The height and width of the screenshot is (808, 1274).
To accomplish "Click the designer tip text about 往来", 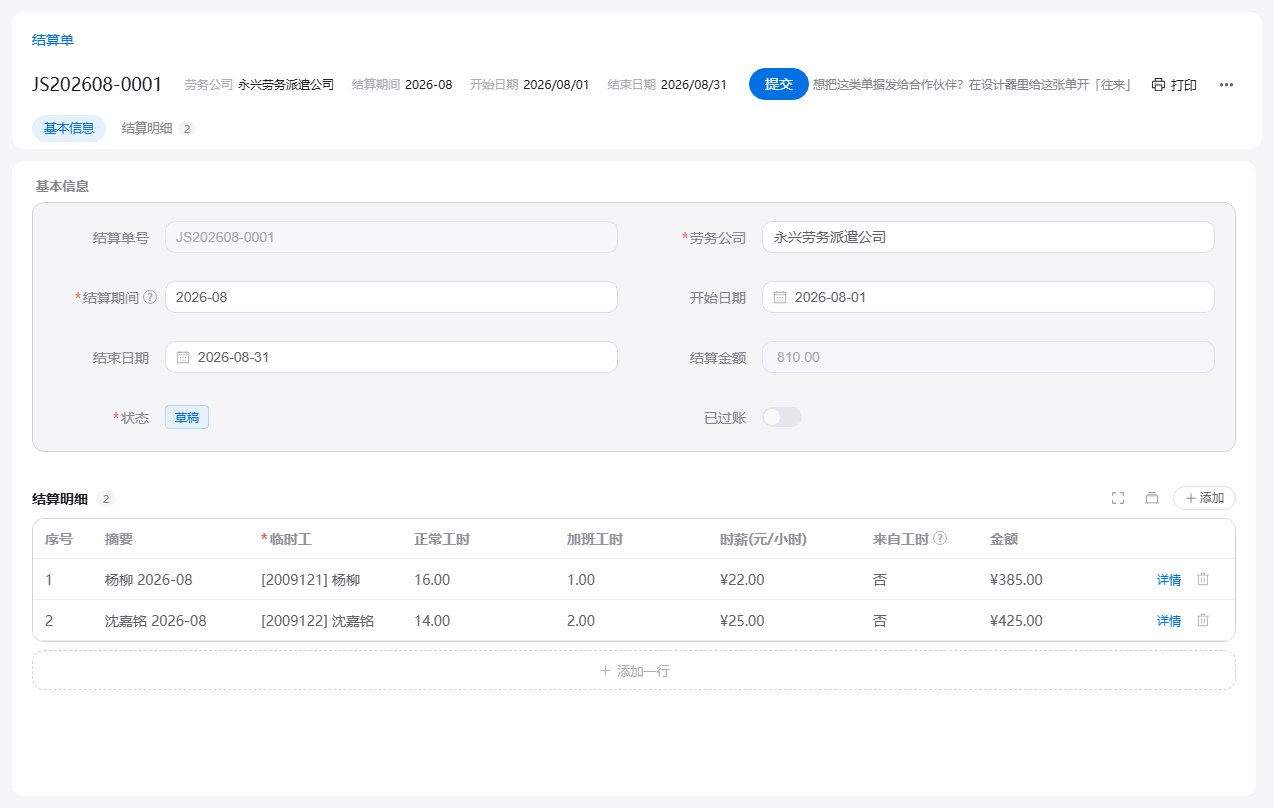I will [972, 85].
